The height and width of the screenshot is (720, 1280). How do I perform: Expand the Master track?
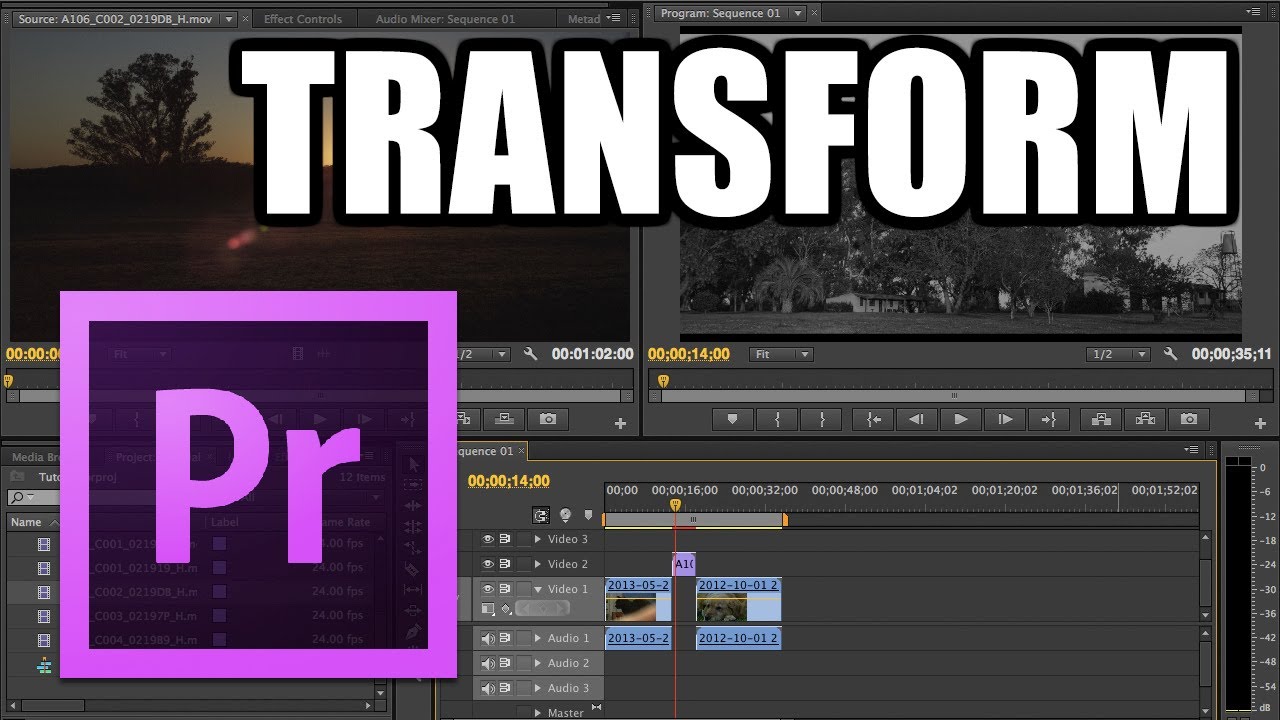[x=537, y=713]
